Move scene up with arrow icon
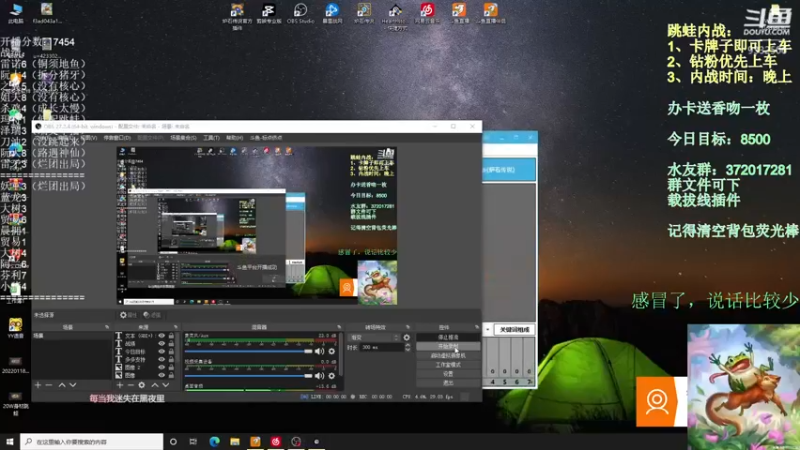This screenshot has width=800, height=450. (x=62, y=385)
